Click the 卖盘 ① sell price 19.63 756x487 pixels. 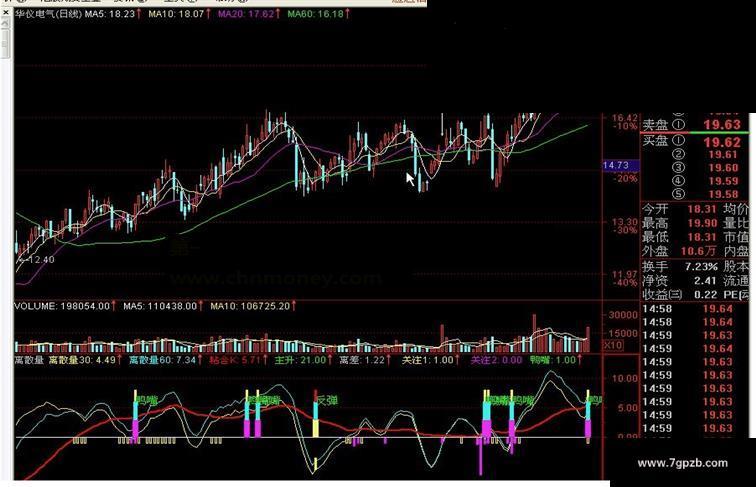click(x=722, y=125)
